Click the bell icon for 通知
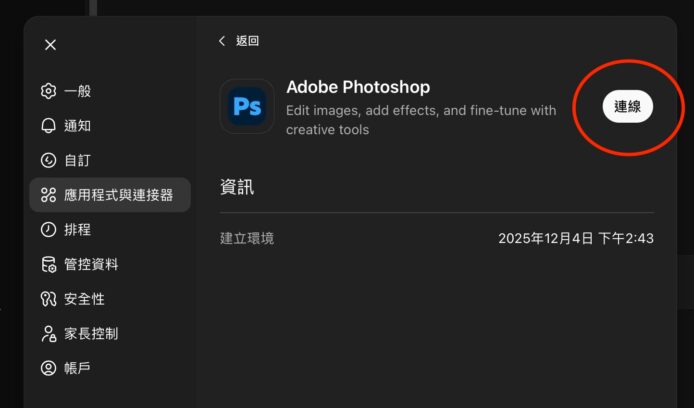694x408 pixels. (48, 126)
